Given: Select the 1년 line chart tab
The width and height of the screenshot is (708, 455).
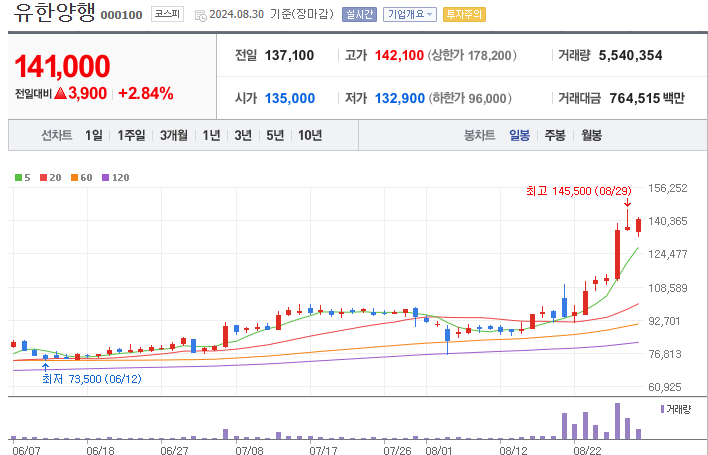Looking at the screenshot, I should coord(211,135).
